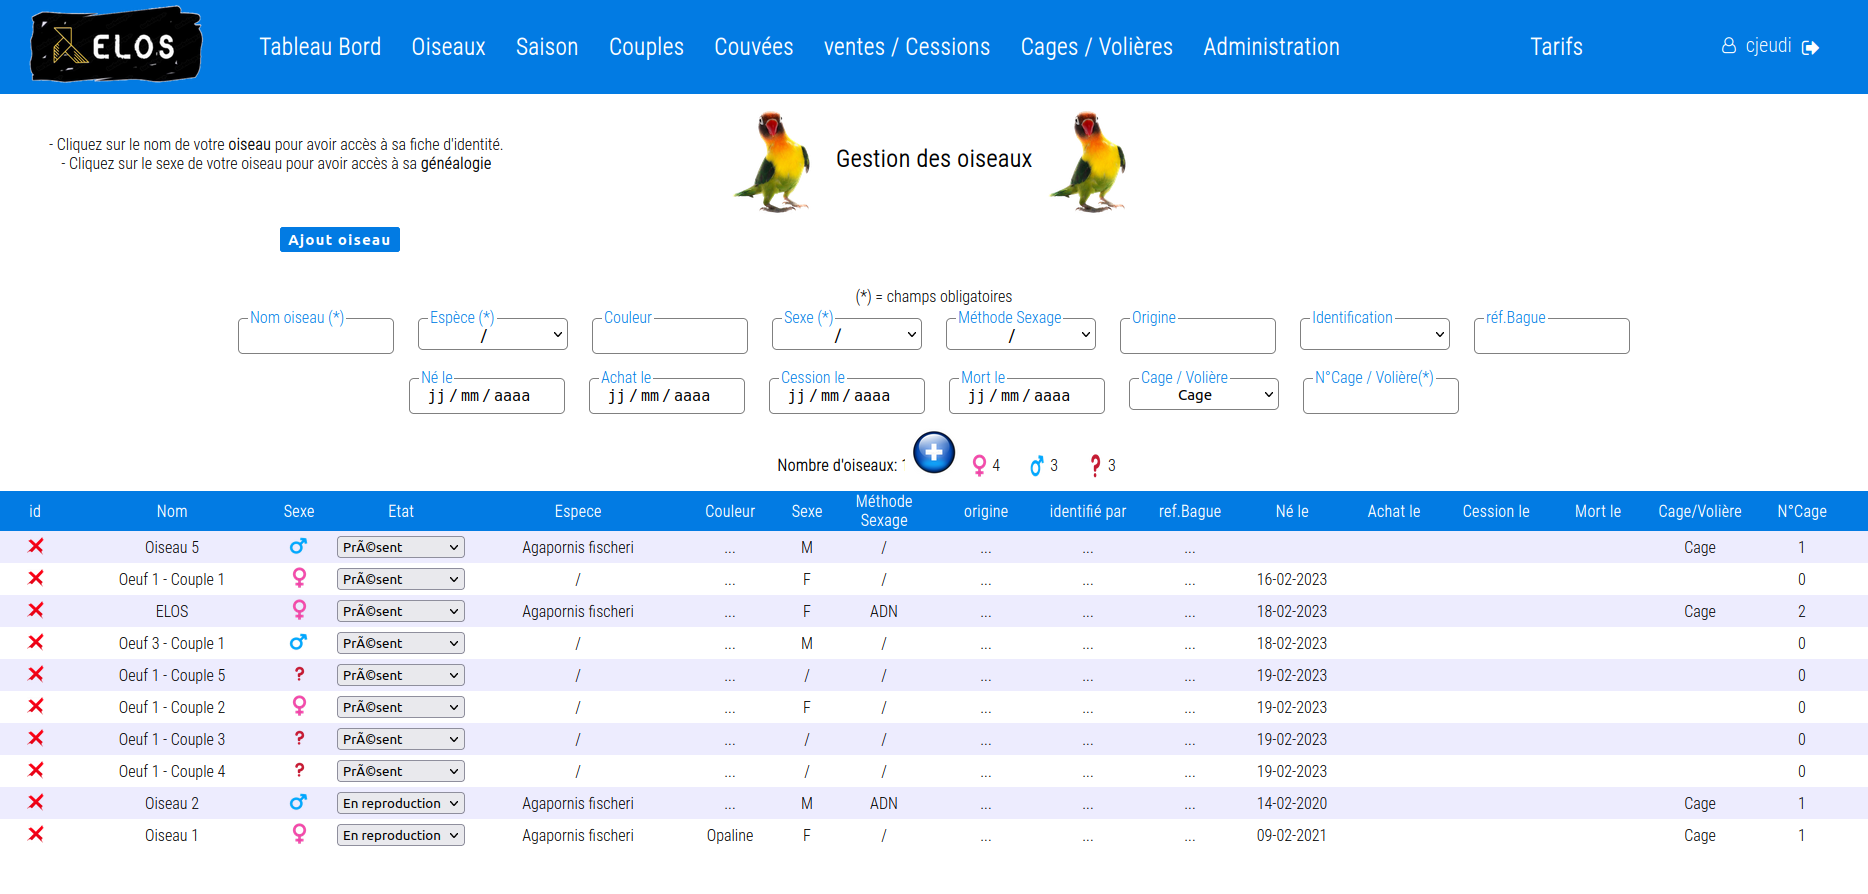Click the unknown sex icon of Oeuf 1 - Couple 5
1868x894 pixels.
[299, 674]
